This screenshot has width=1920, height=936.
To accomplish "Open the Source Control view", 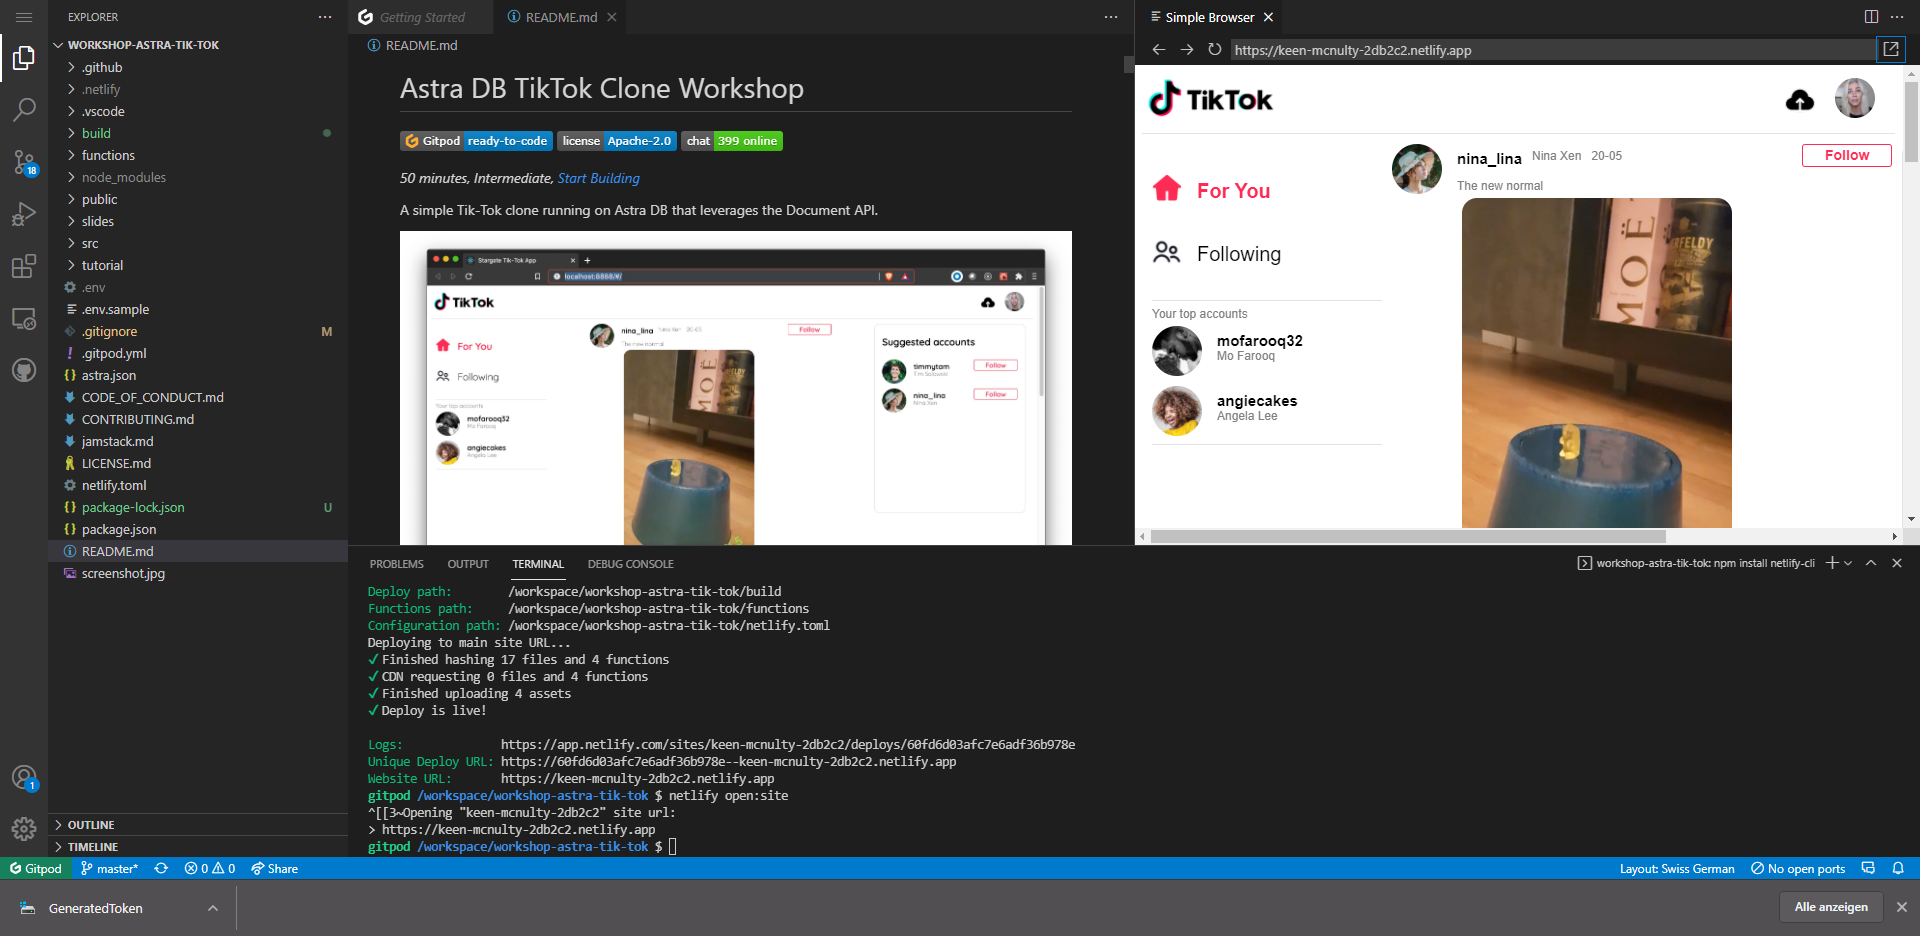I will tap(24, 163).
